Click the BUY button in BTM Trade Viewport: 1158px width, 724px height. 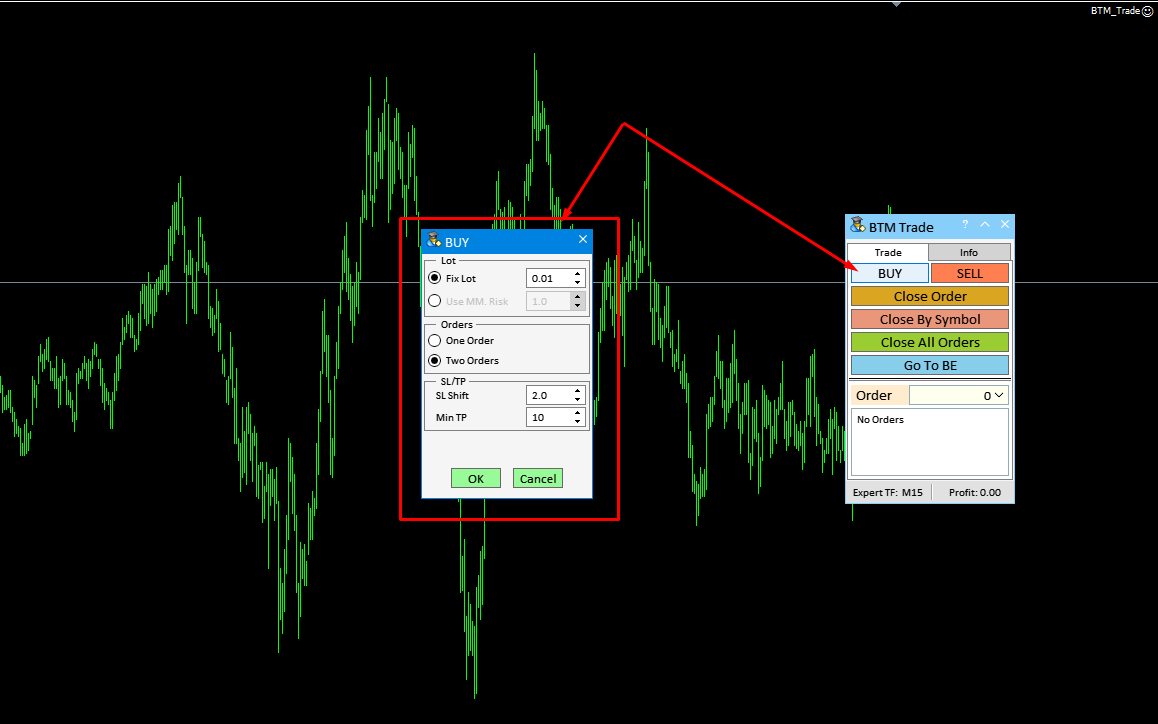coord(890,273)
